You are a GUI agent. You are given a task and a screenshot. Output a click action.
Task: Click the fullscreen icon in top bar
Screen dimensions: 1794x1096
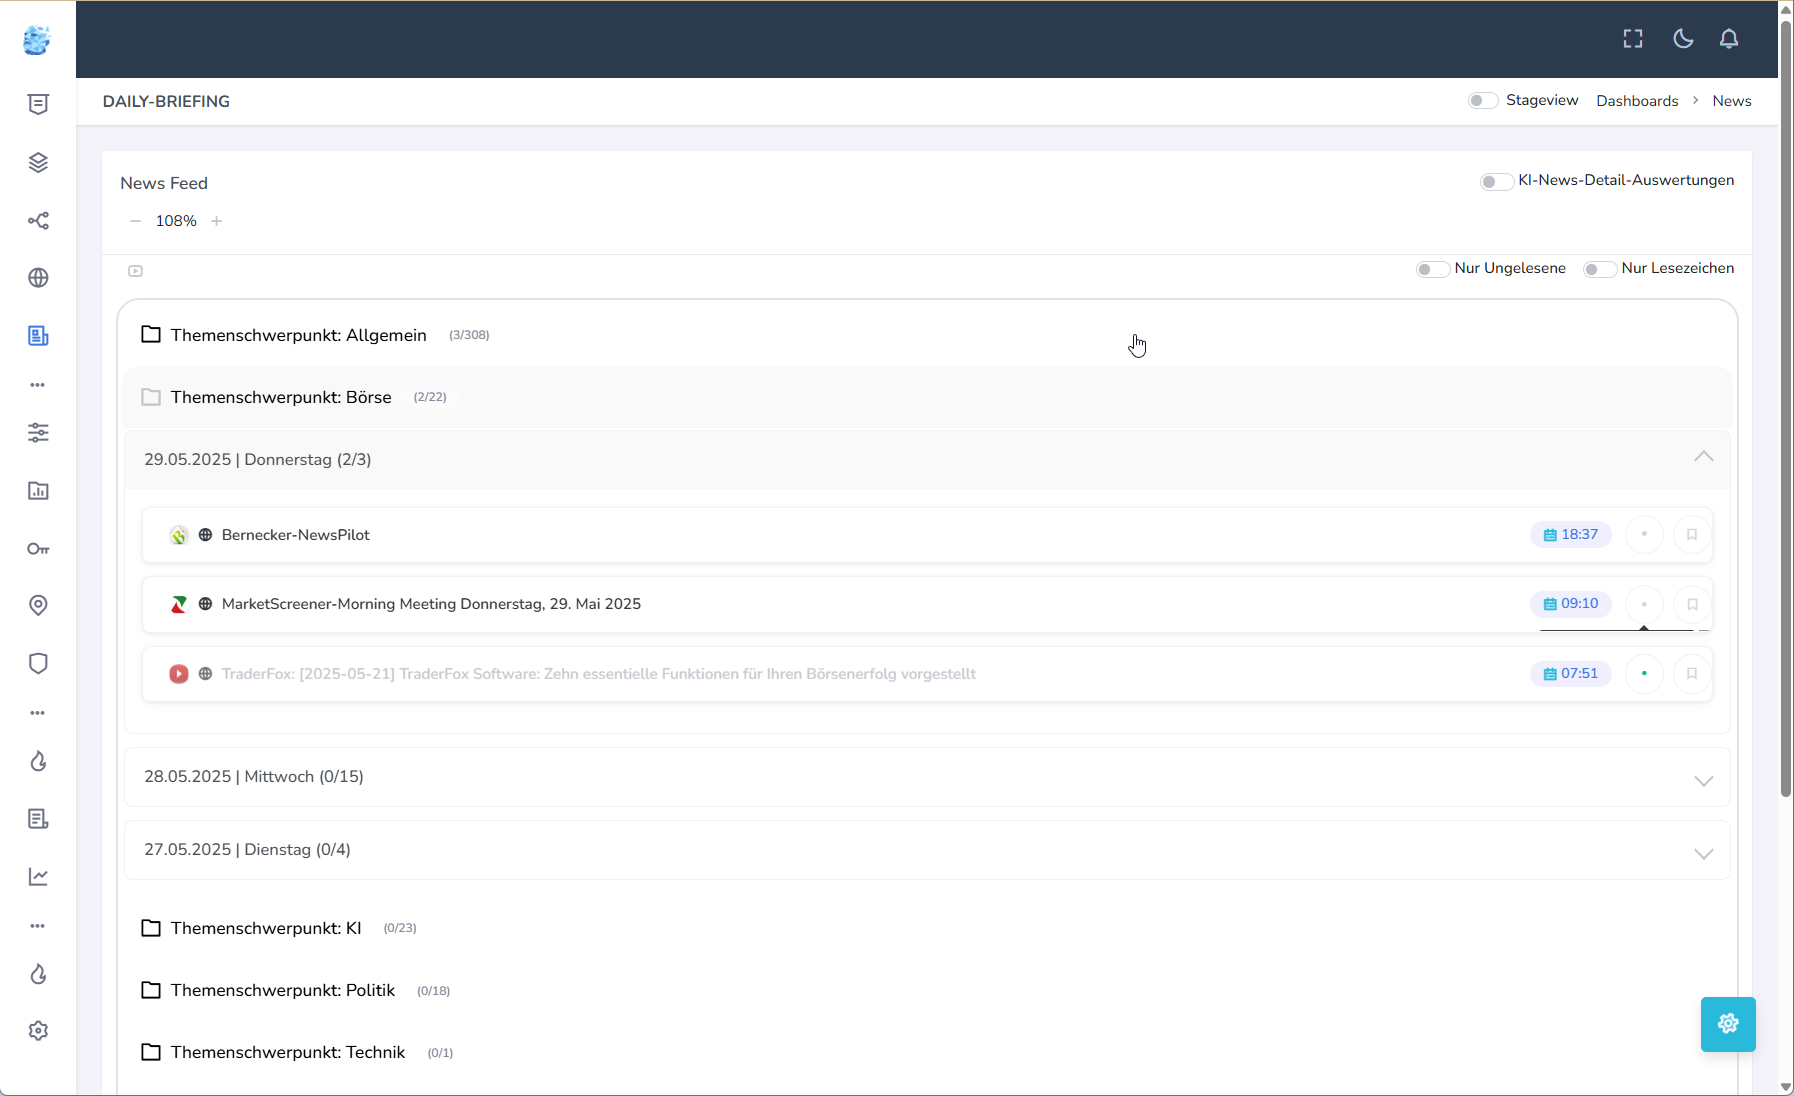pos(1633,39)
